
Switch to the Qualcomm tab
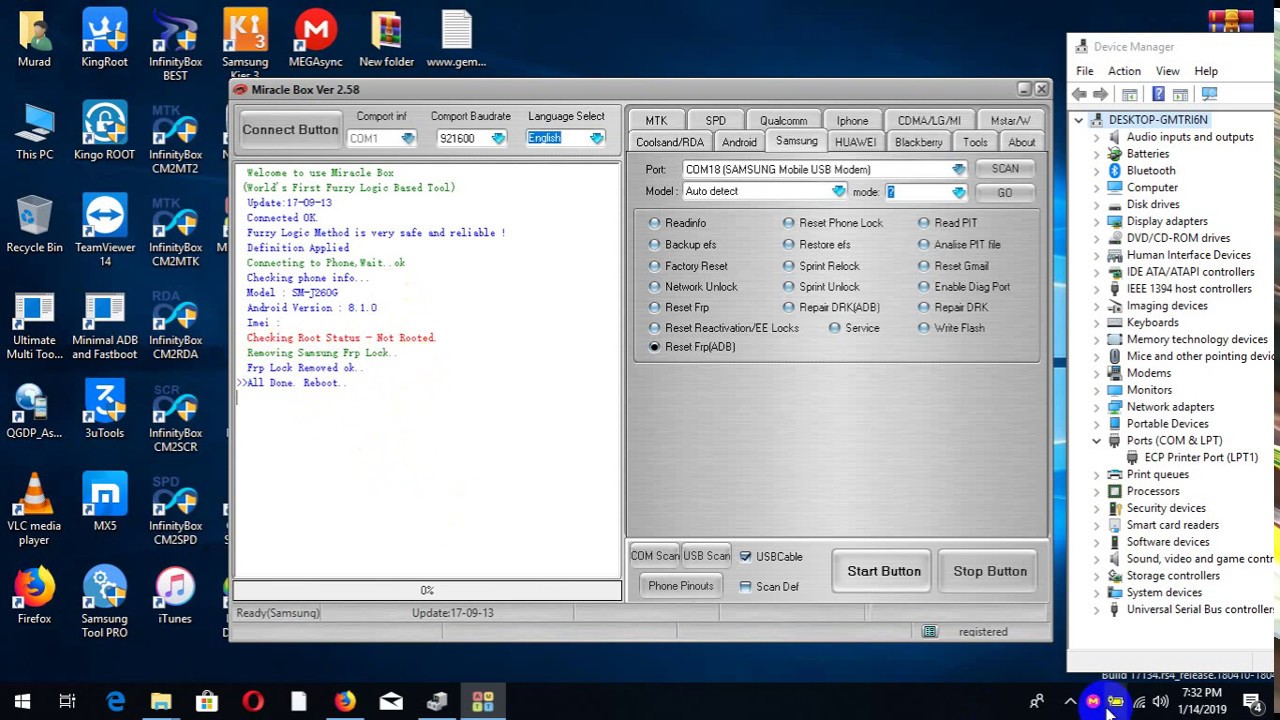tap(783, 120)
